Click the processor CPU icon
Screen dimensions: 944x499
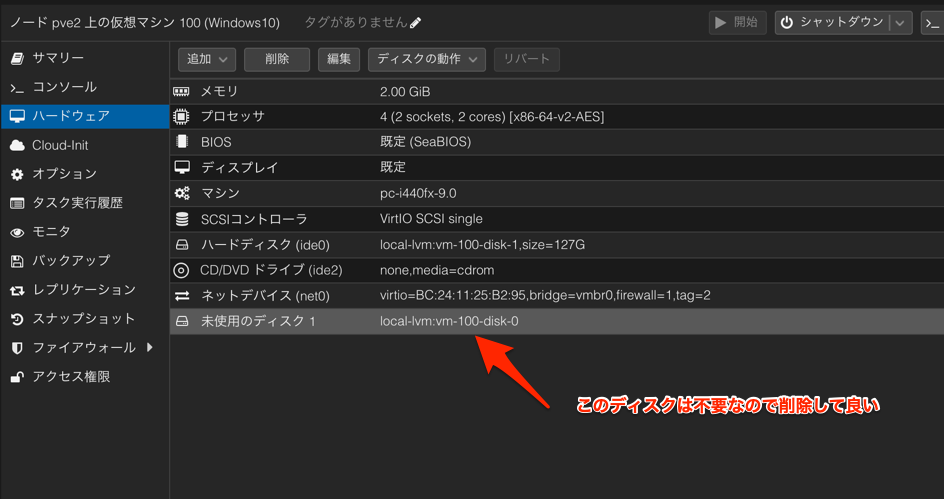181,117
